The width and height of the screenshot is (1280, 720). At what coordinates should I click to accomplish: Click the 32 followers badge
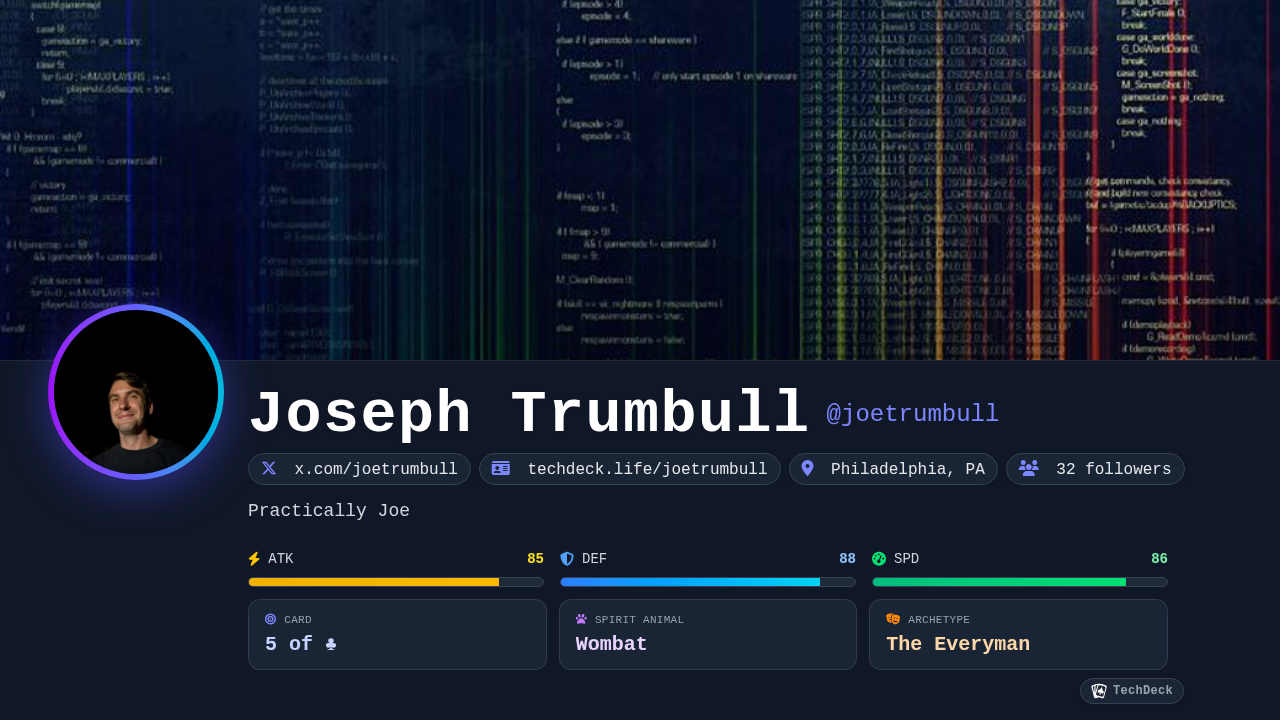pyautogui.click(x=1112, y=469)
